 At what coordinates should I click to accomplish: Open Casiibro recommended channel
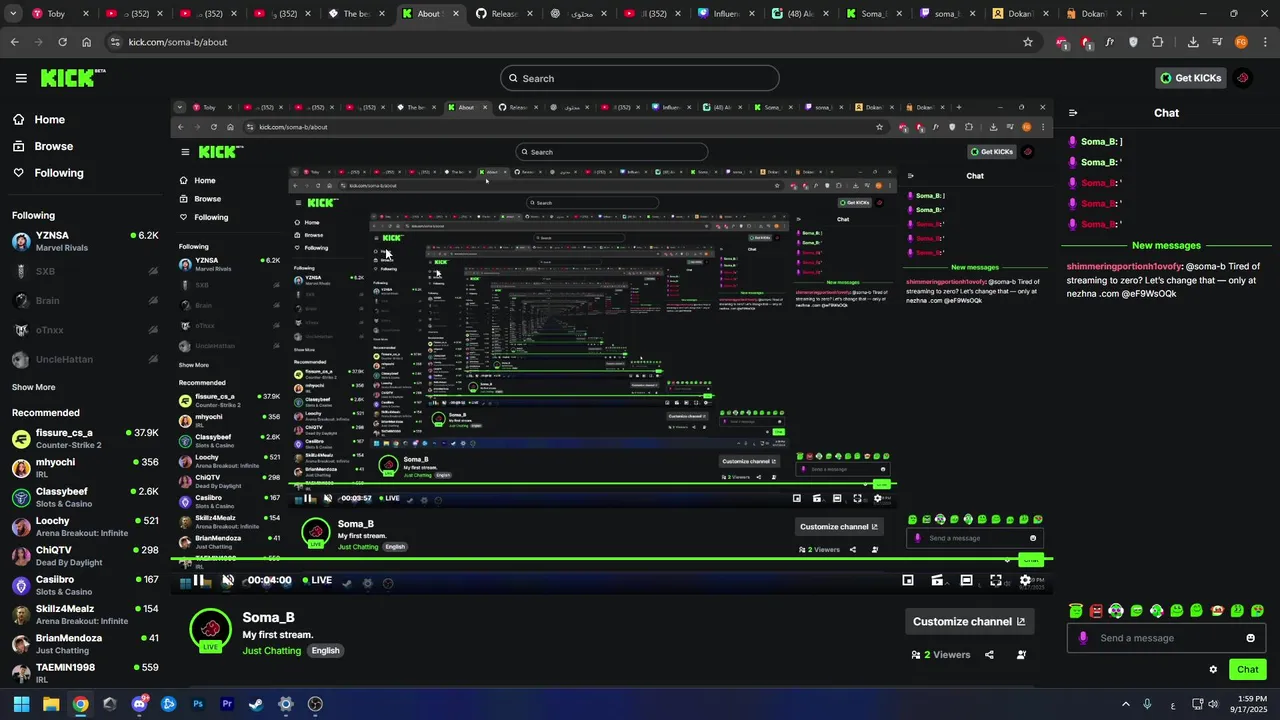click(x=84, y=585)
